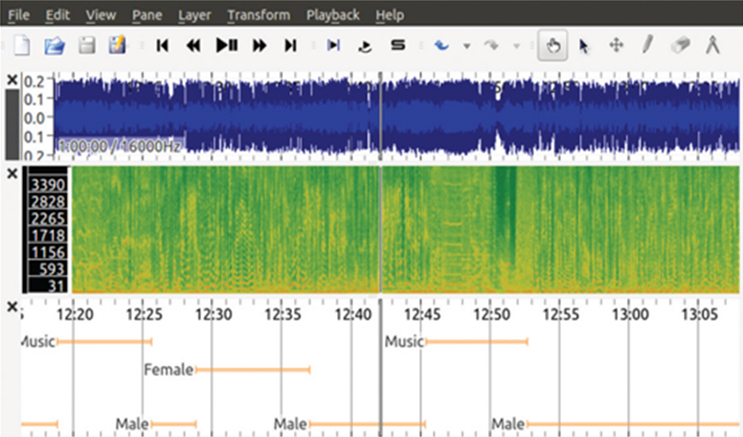
Task: Click the rewind double-arrow button
Action: (193, 46)
